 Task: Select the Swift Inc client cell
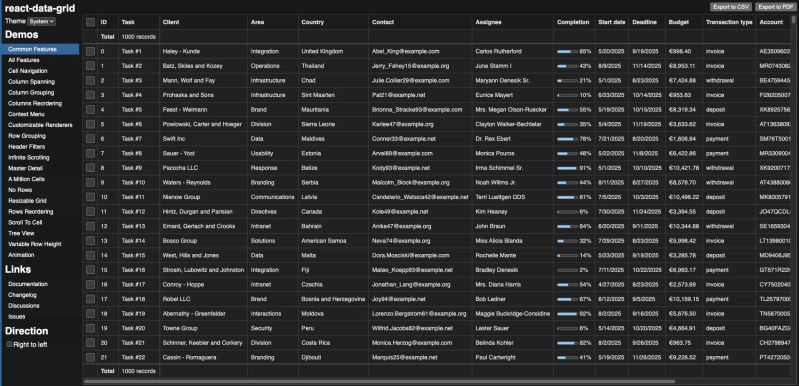click(203, 139)
